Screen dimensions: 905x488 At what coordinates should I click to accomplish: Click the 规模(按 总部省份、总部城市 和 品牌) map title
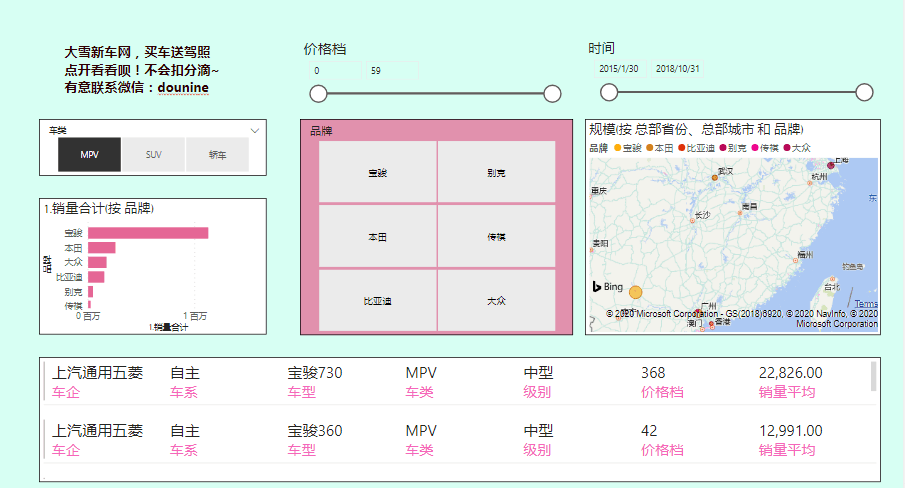point(696,129)
